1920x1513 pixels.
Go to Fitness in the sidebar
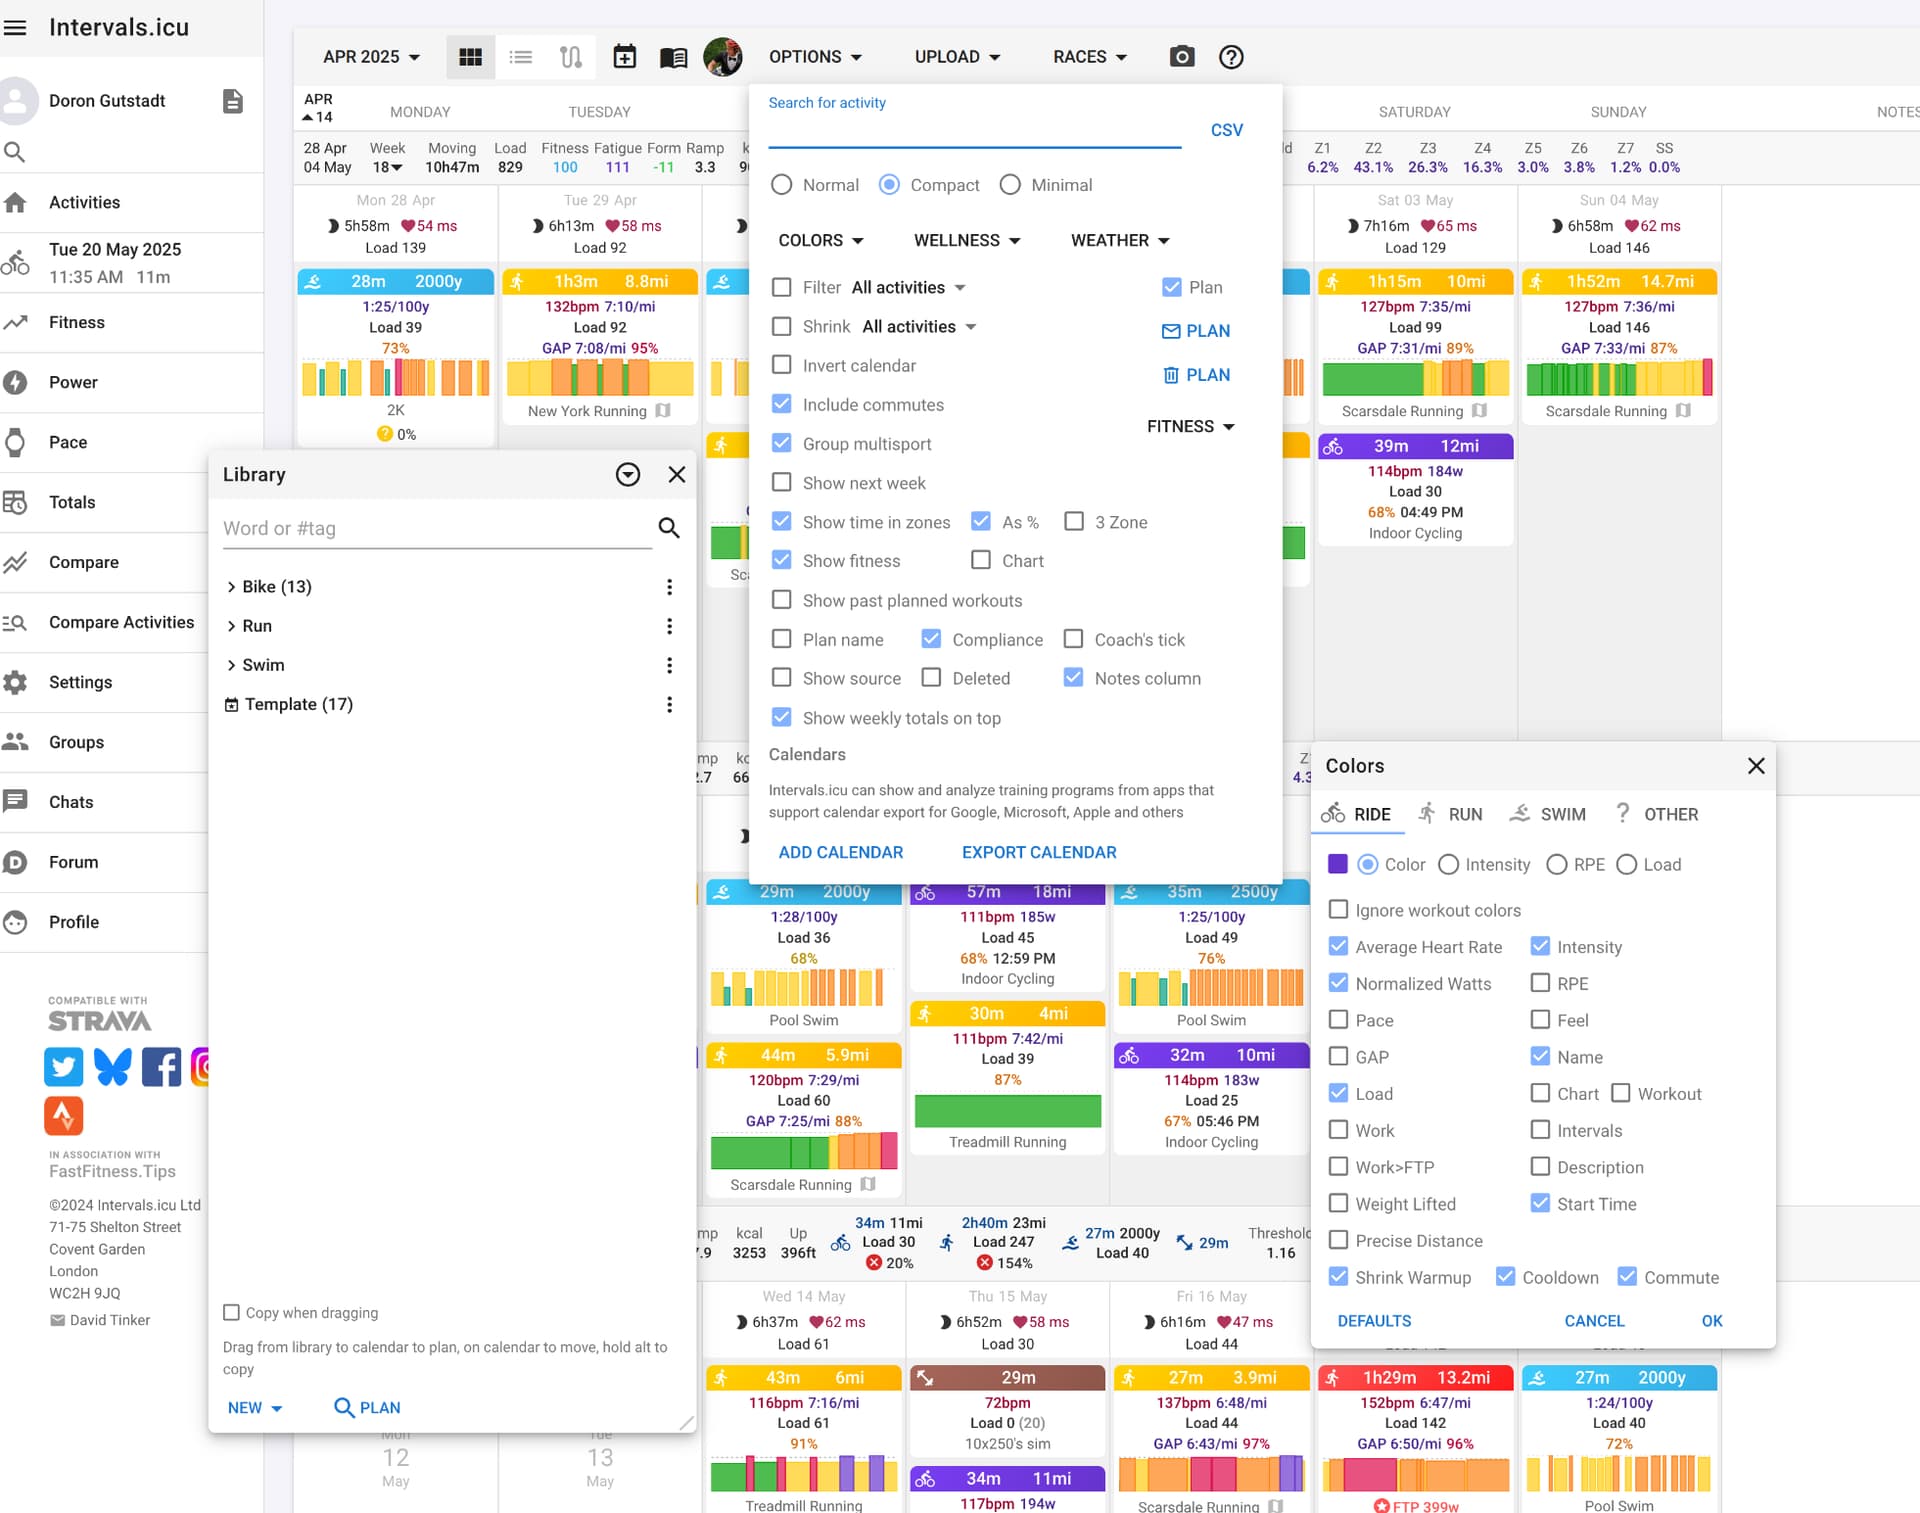click(x=77, y=322)
